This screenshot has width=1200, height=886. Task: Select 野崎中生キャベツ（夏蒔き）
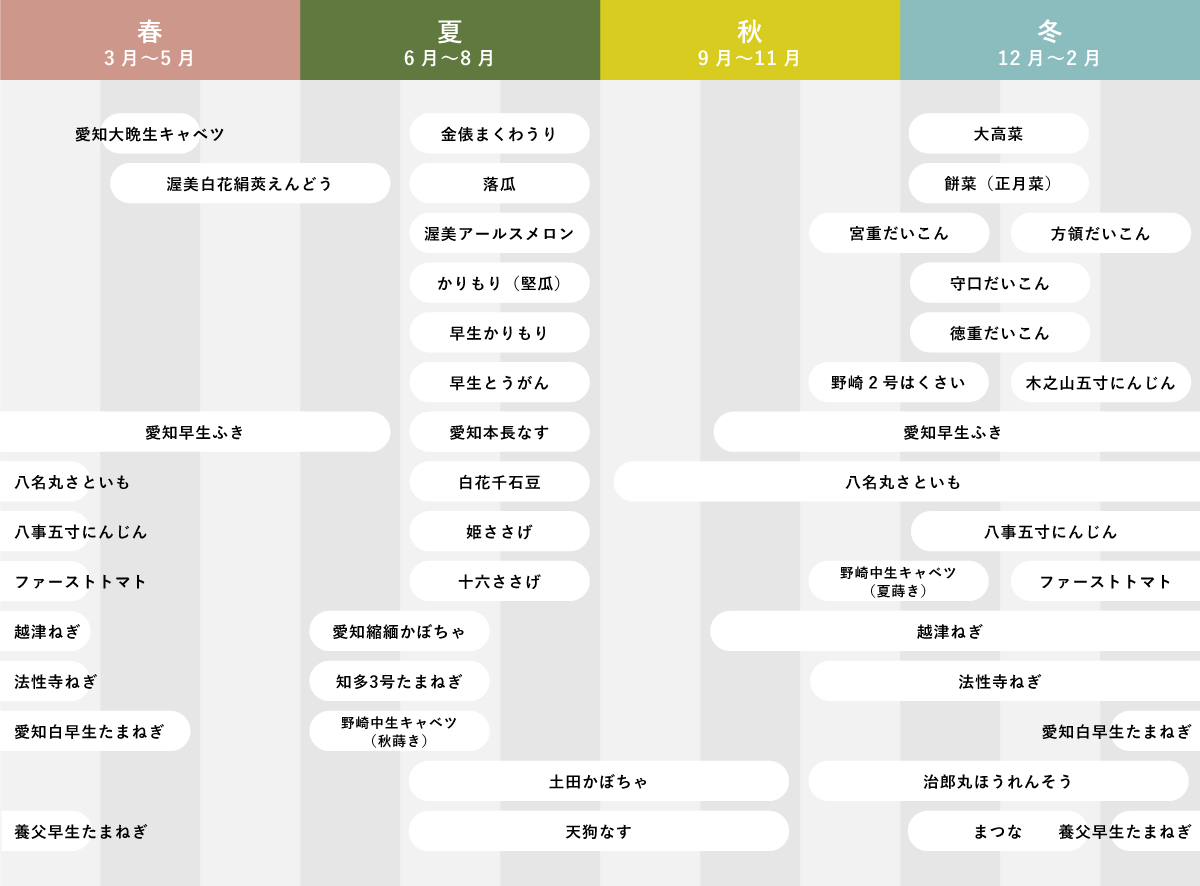[898, 581]
